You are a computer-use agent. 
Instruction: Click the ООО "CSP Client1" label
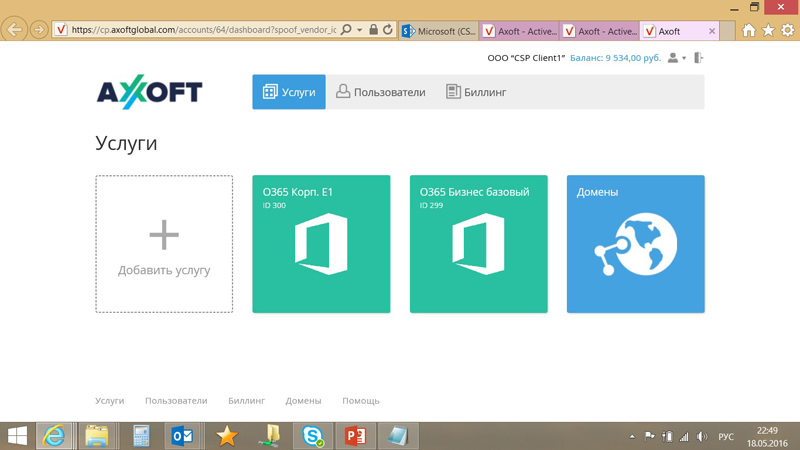[x=526, y=58]
